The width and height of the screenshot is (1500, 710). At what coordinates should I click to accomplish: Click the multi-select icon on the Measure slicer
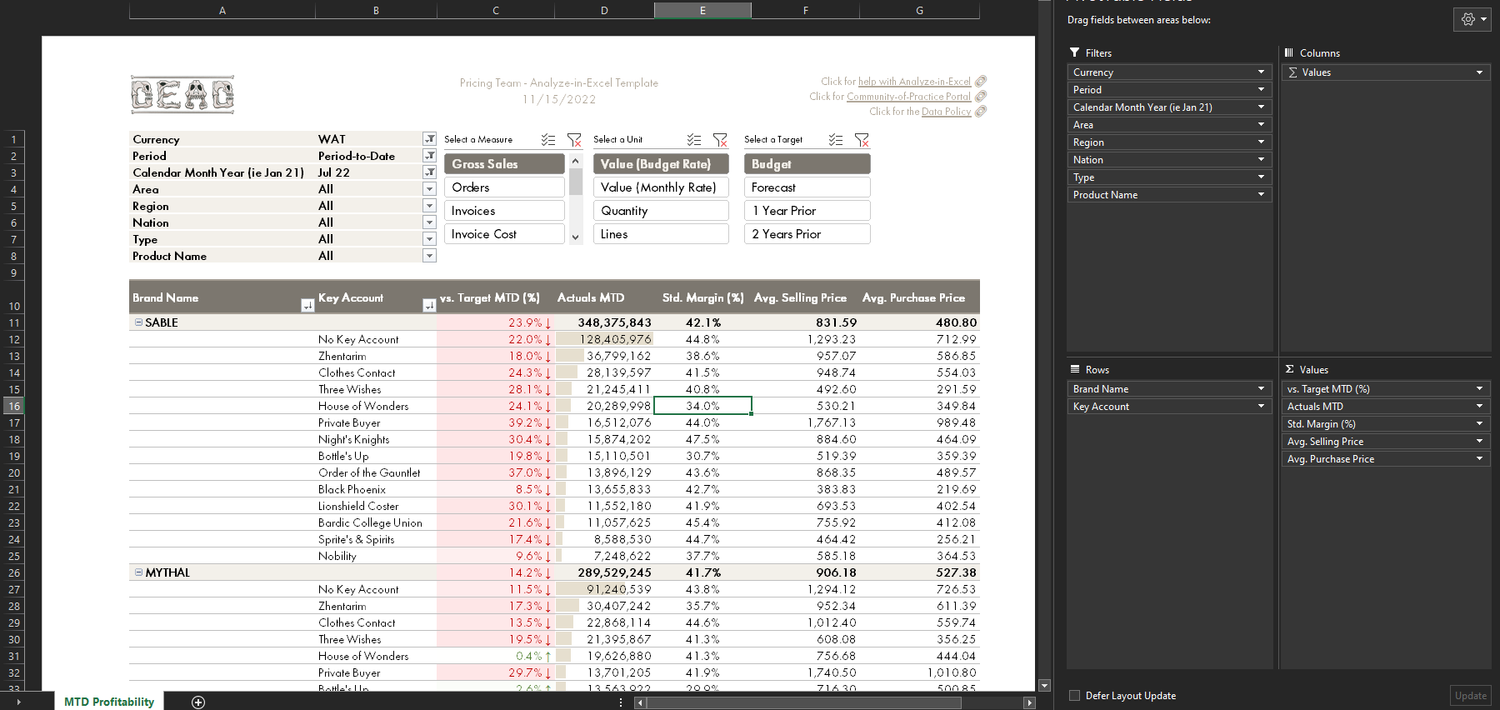(x=546, y=140)
